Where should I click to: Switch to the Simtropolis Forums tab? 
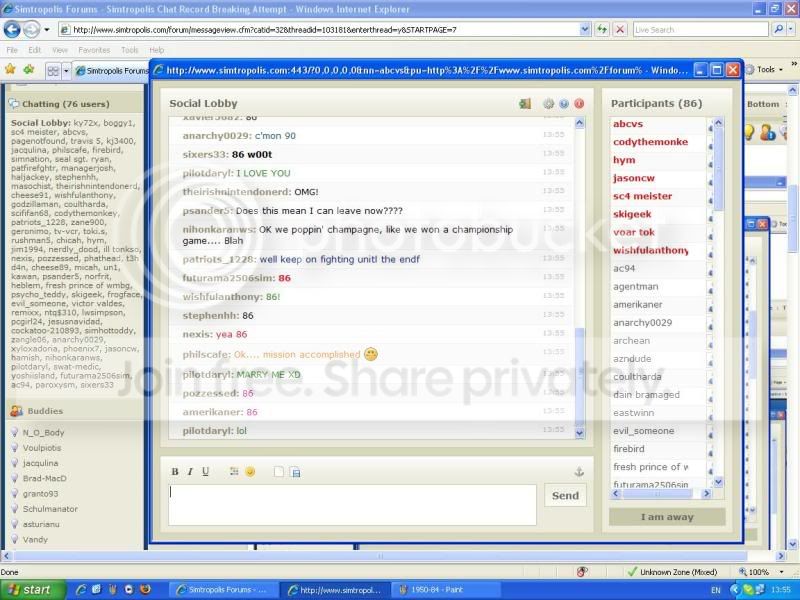click(111, 71)
